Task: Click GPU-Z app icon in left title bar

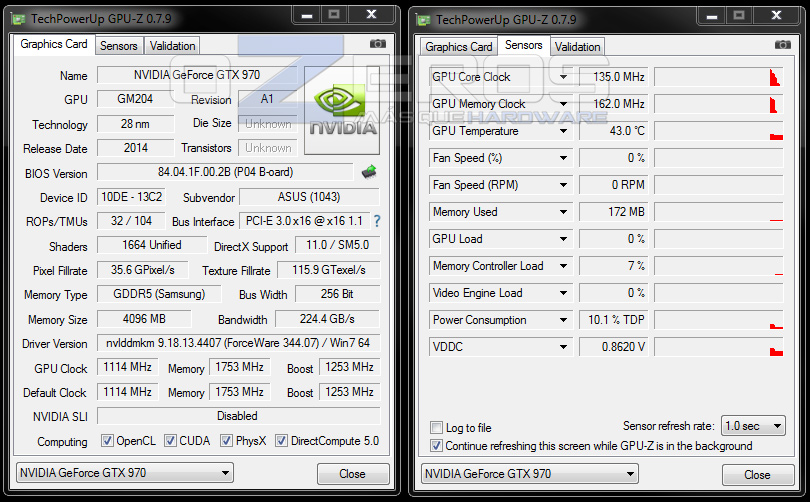Action: [x=19, y=19]
